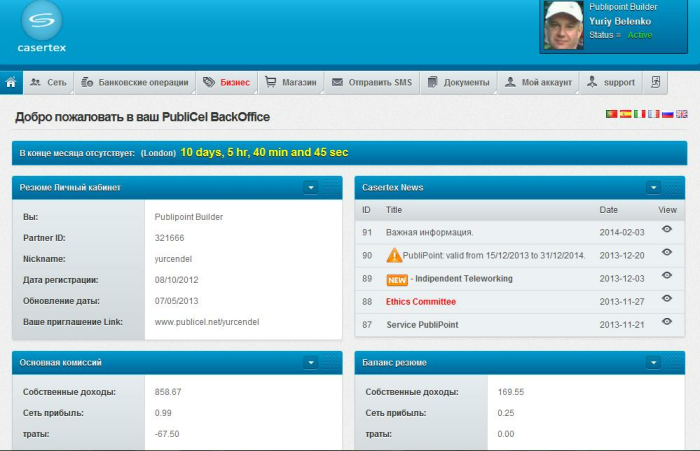Click the income value 858.67

pyautogui.click(x=168, y=392)
